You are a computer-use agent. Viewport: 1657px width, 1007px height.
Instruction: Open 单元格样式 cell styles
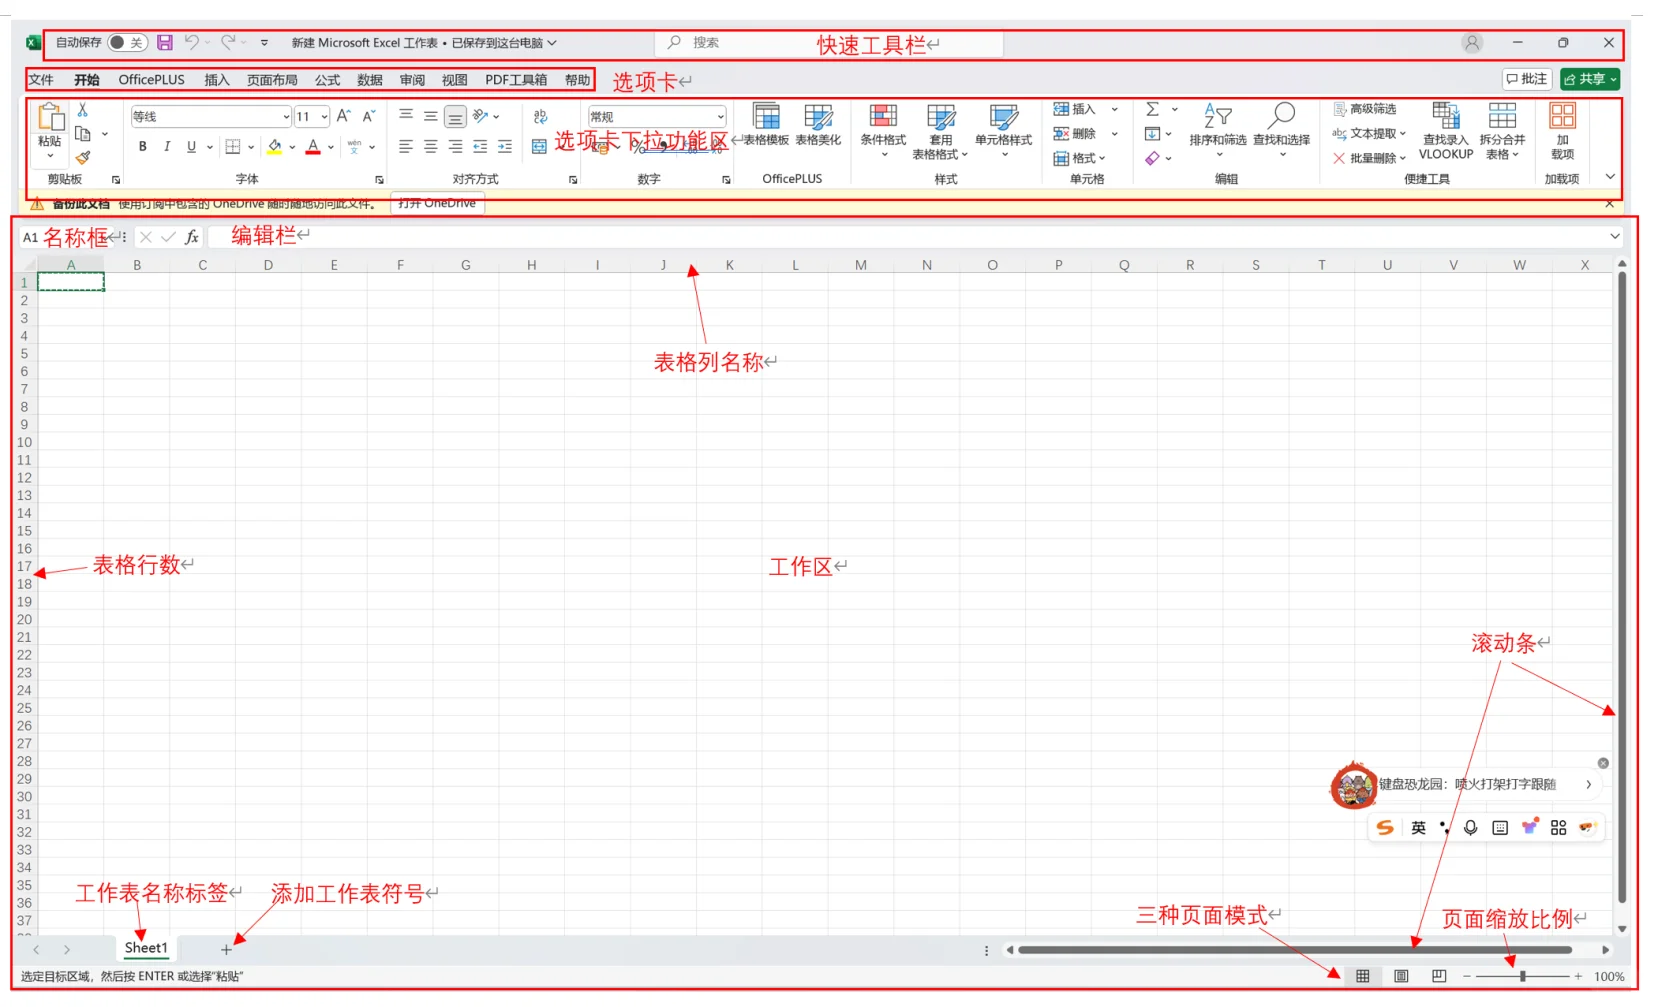[x=1003, y=131]
